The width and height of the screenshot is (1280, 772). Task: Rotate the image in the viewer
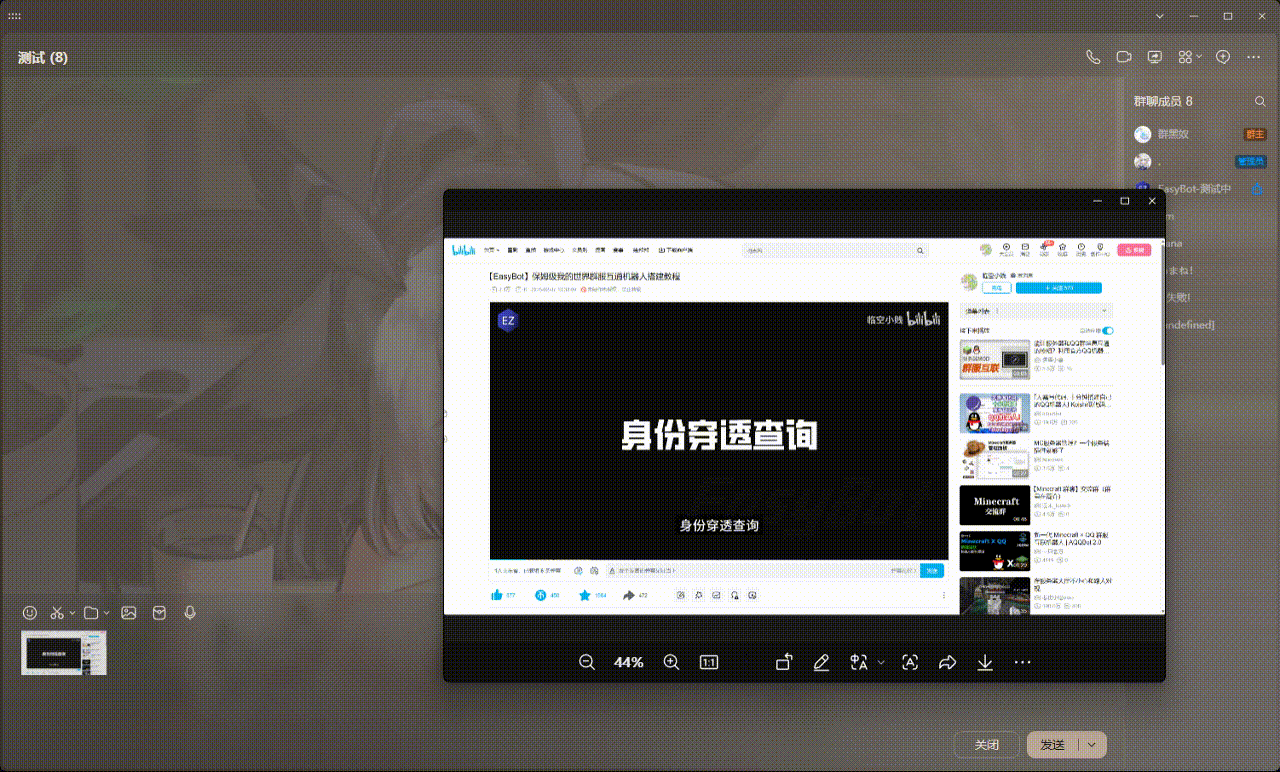coord(784,662)
